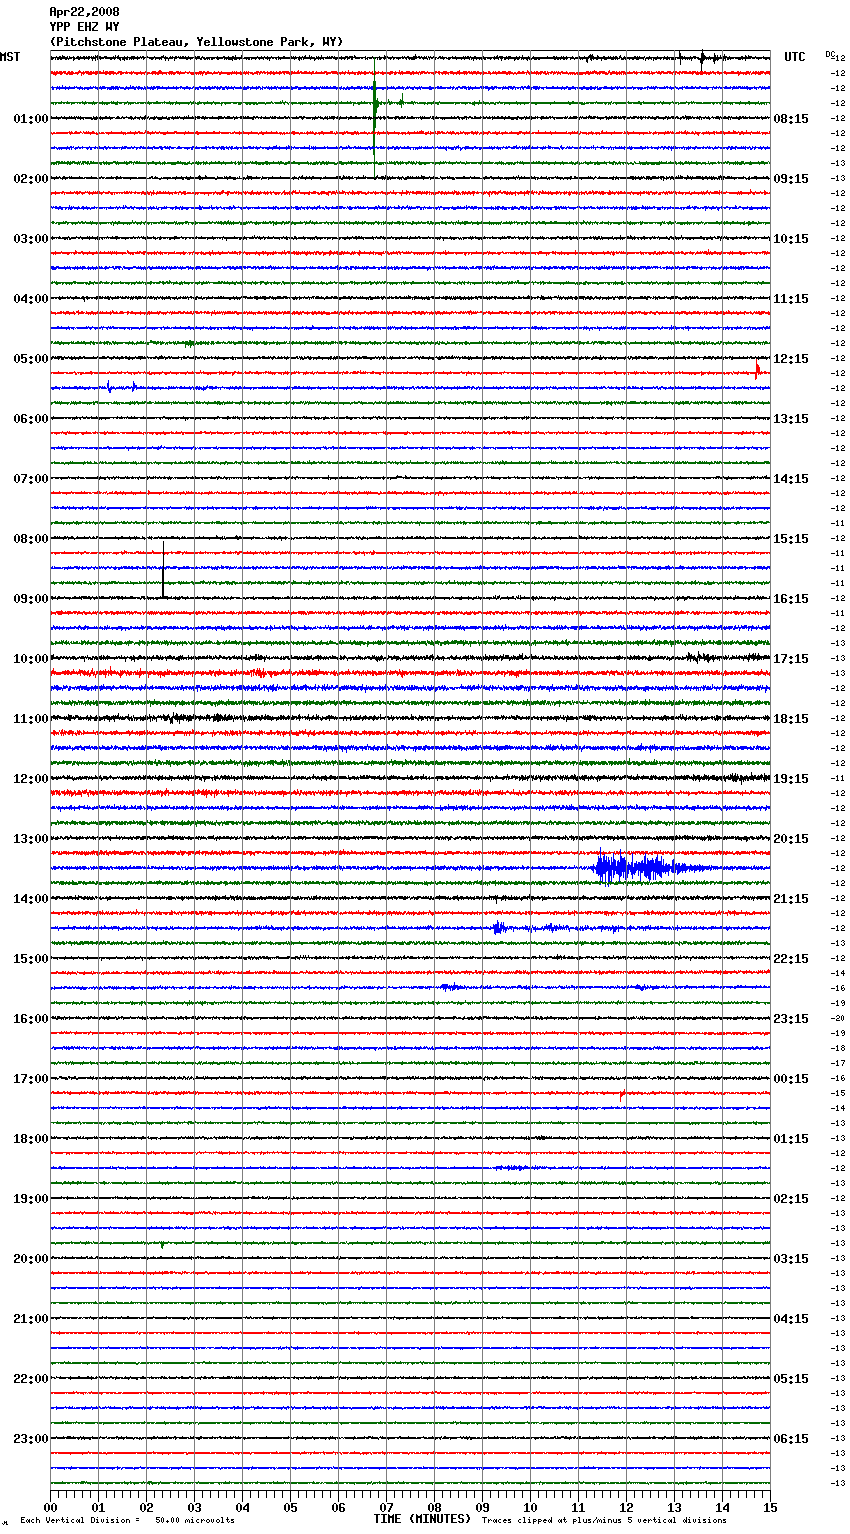Screen dimensions: 850x1534
Task: Click the small red blip on the 17:15 trace
Action: click(622, 1095)
